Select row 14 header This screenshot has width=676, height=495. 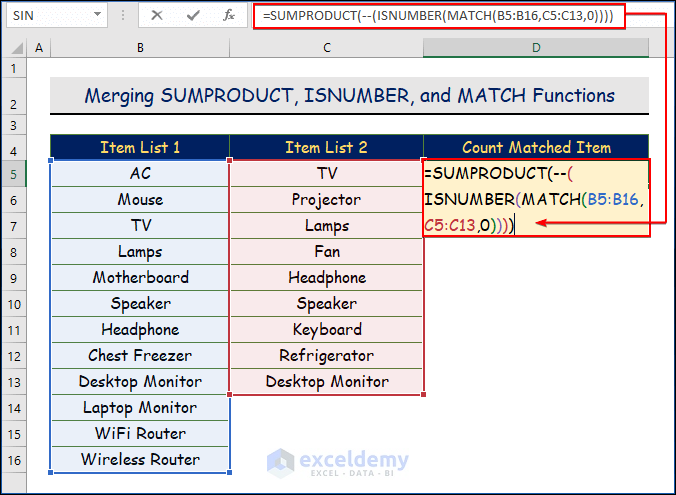tap(14, 408)
